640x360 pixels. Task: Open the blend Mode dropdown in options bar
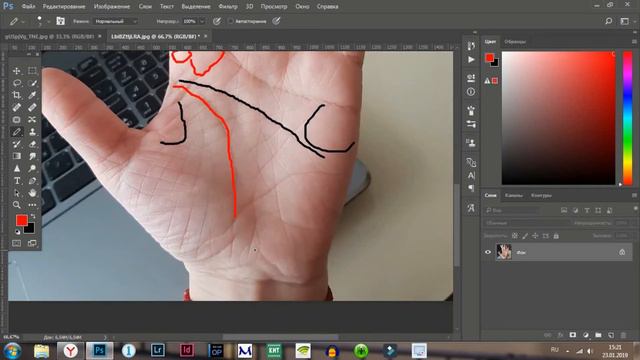pos(116,21)
